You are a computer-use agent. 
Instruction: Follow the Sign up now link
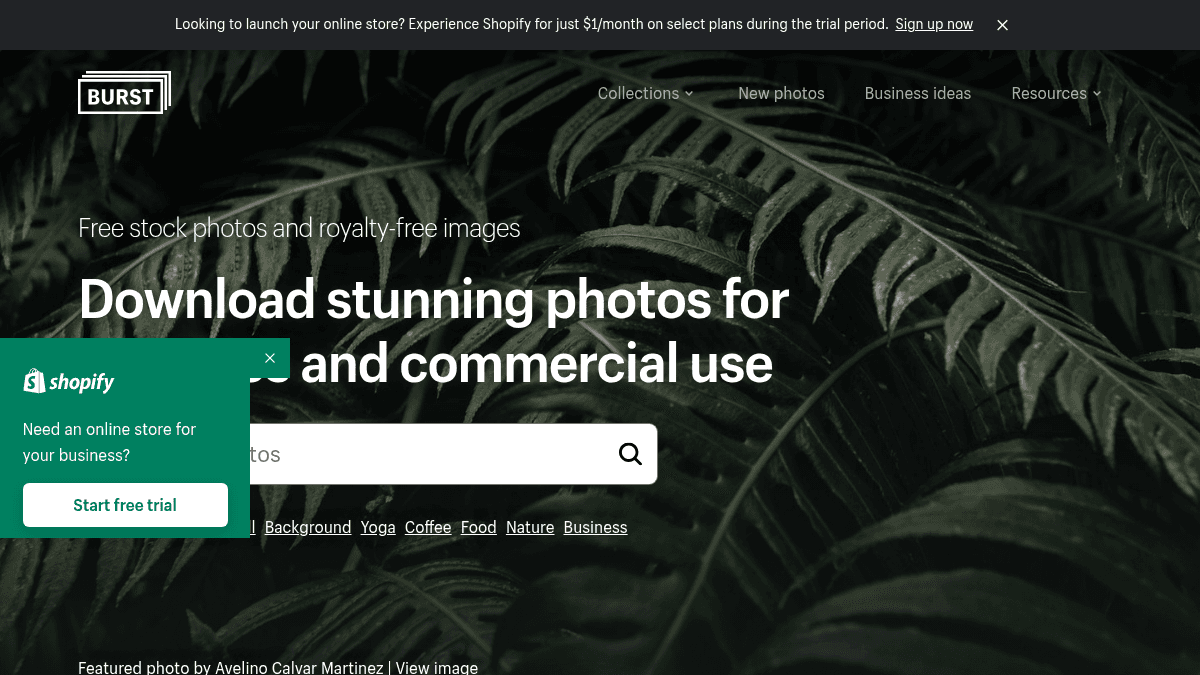tap(934, 24)
